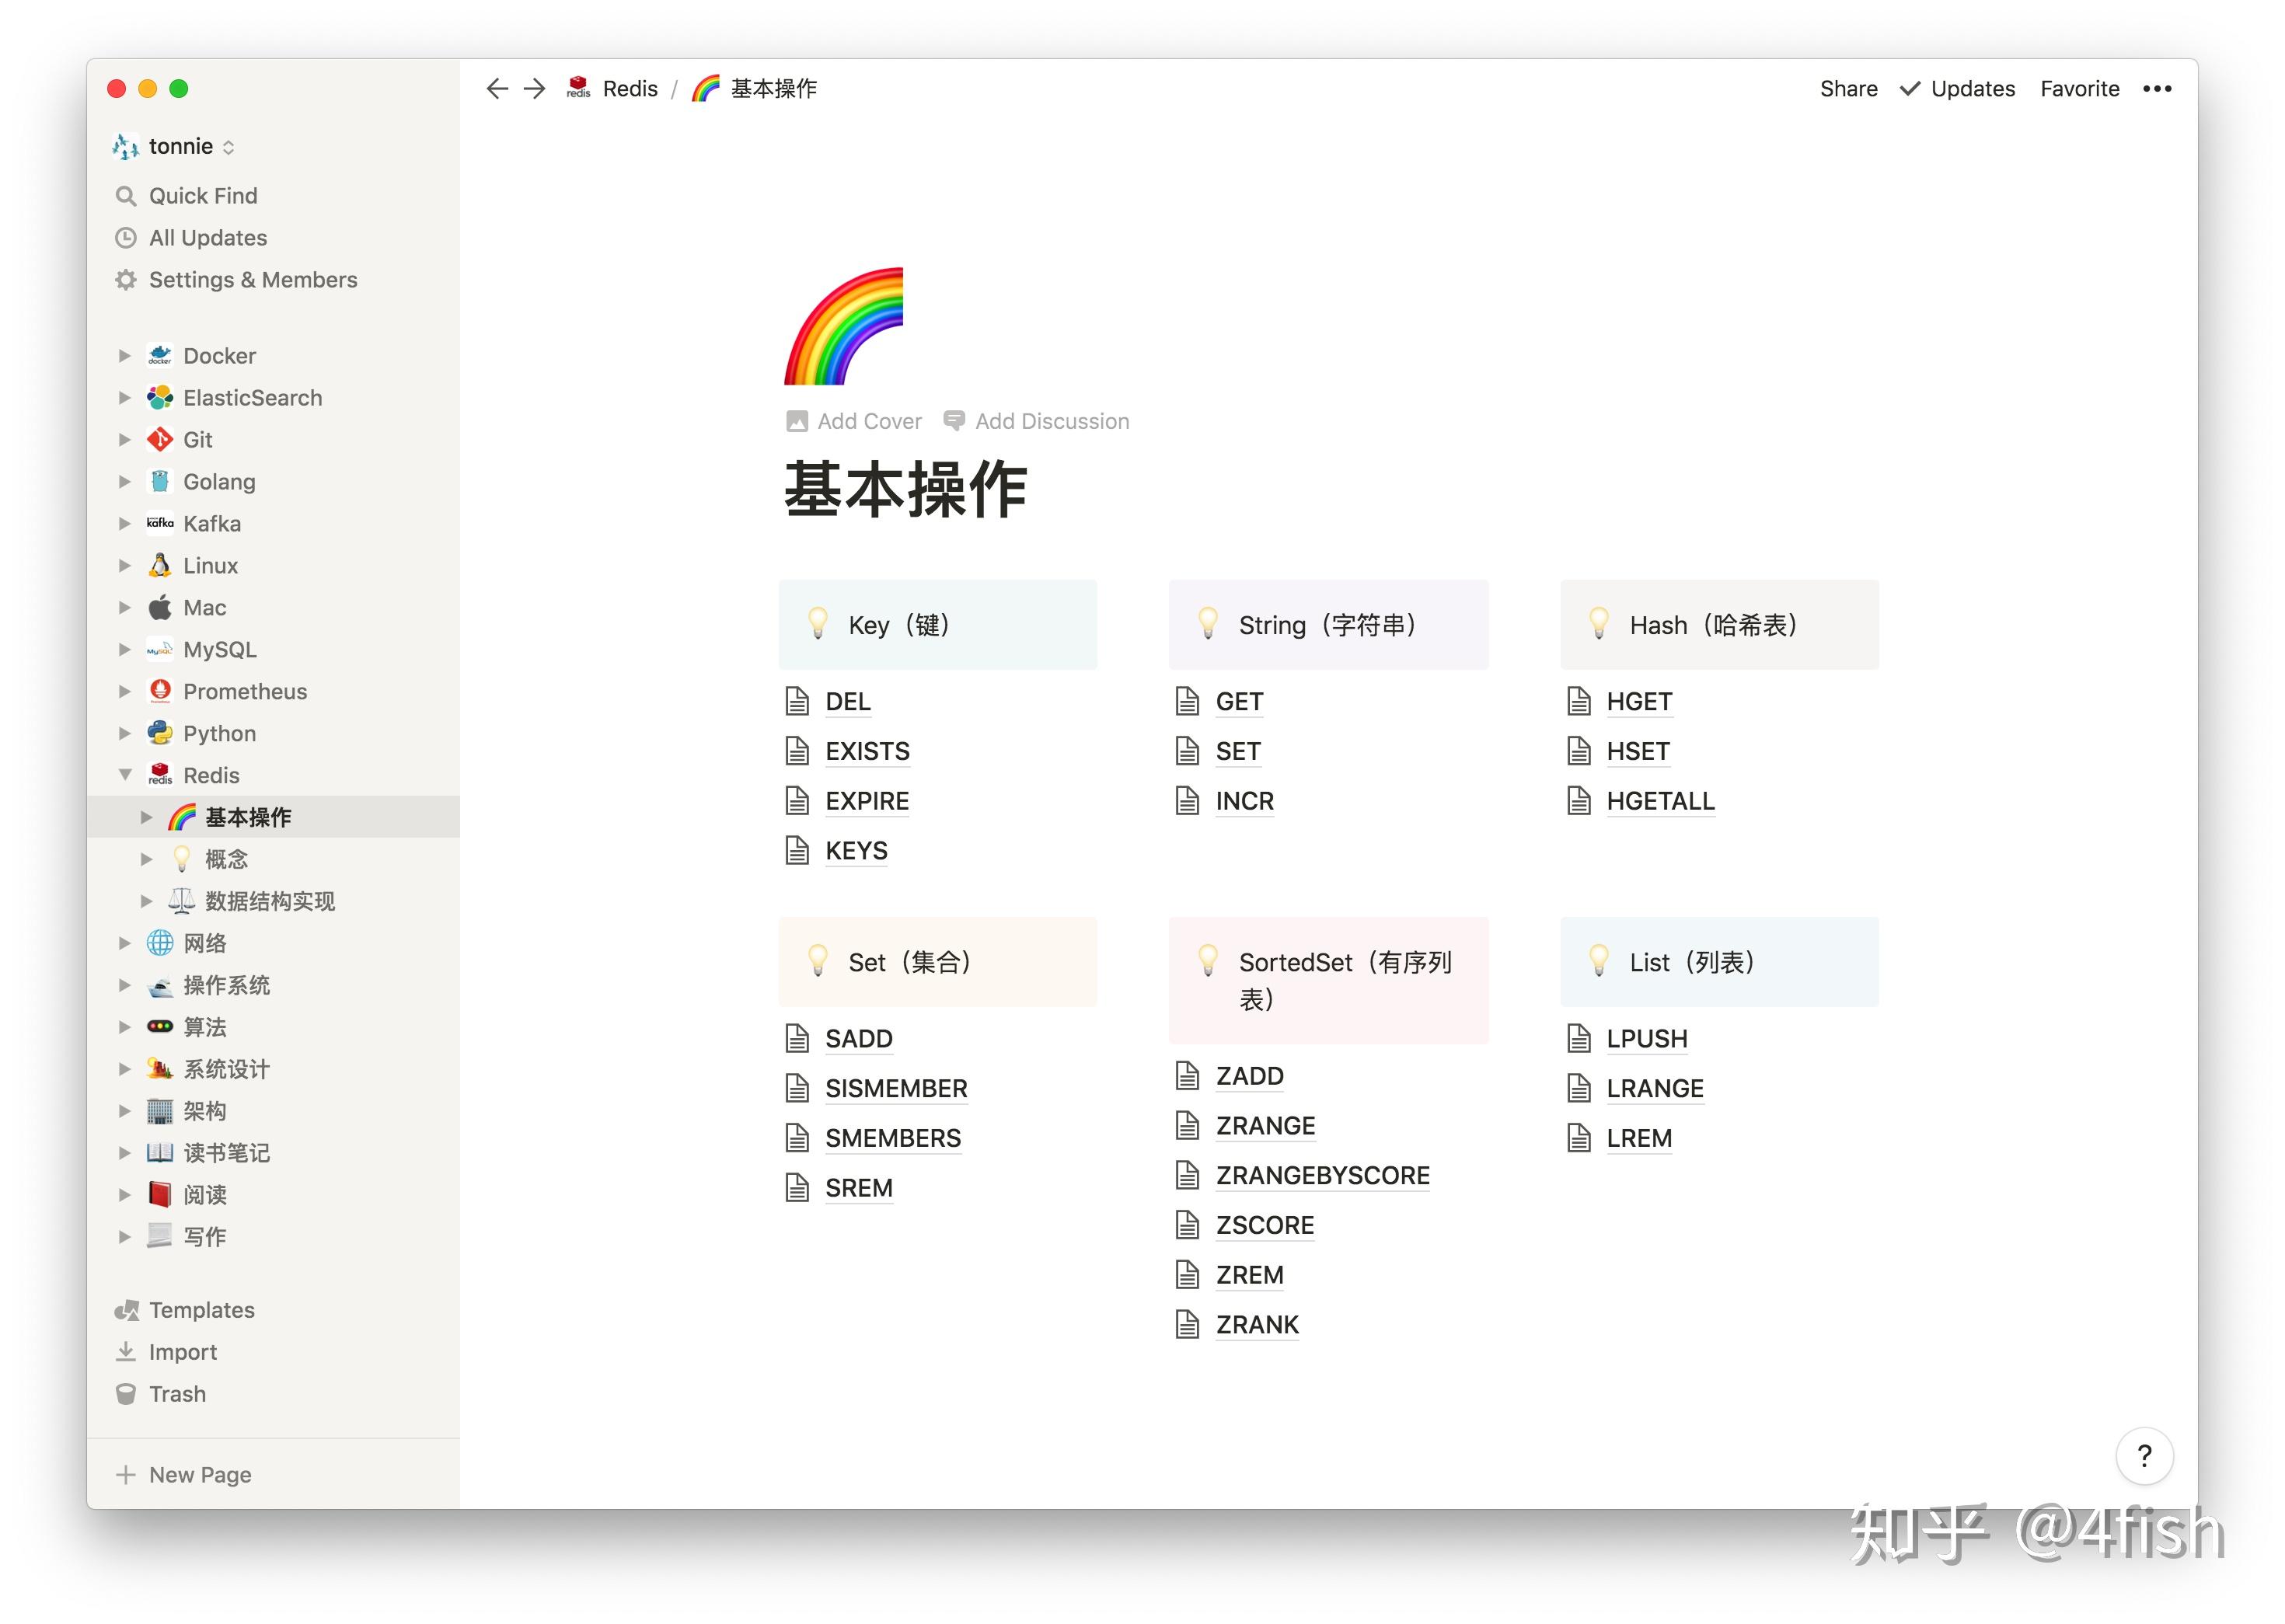The height and width of the screenshot is (1624, 2285).
Task: Browse the Templates gallery
Action: pos(200,1309)
